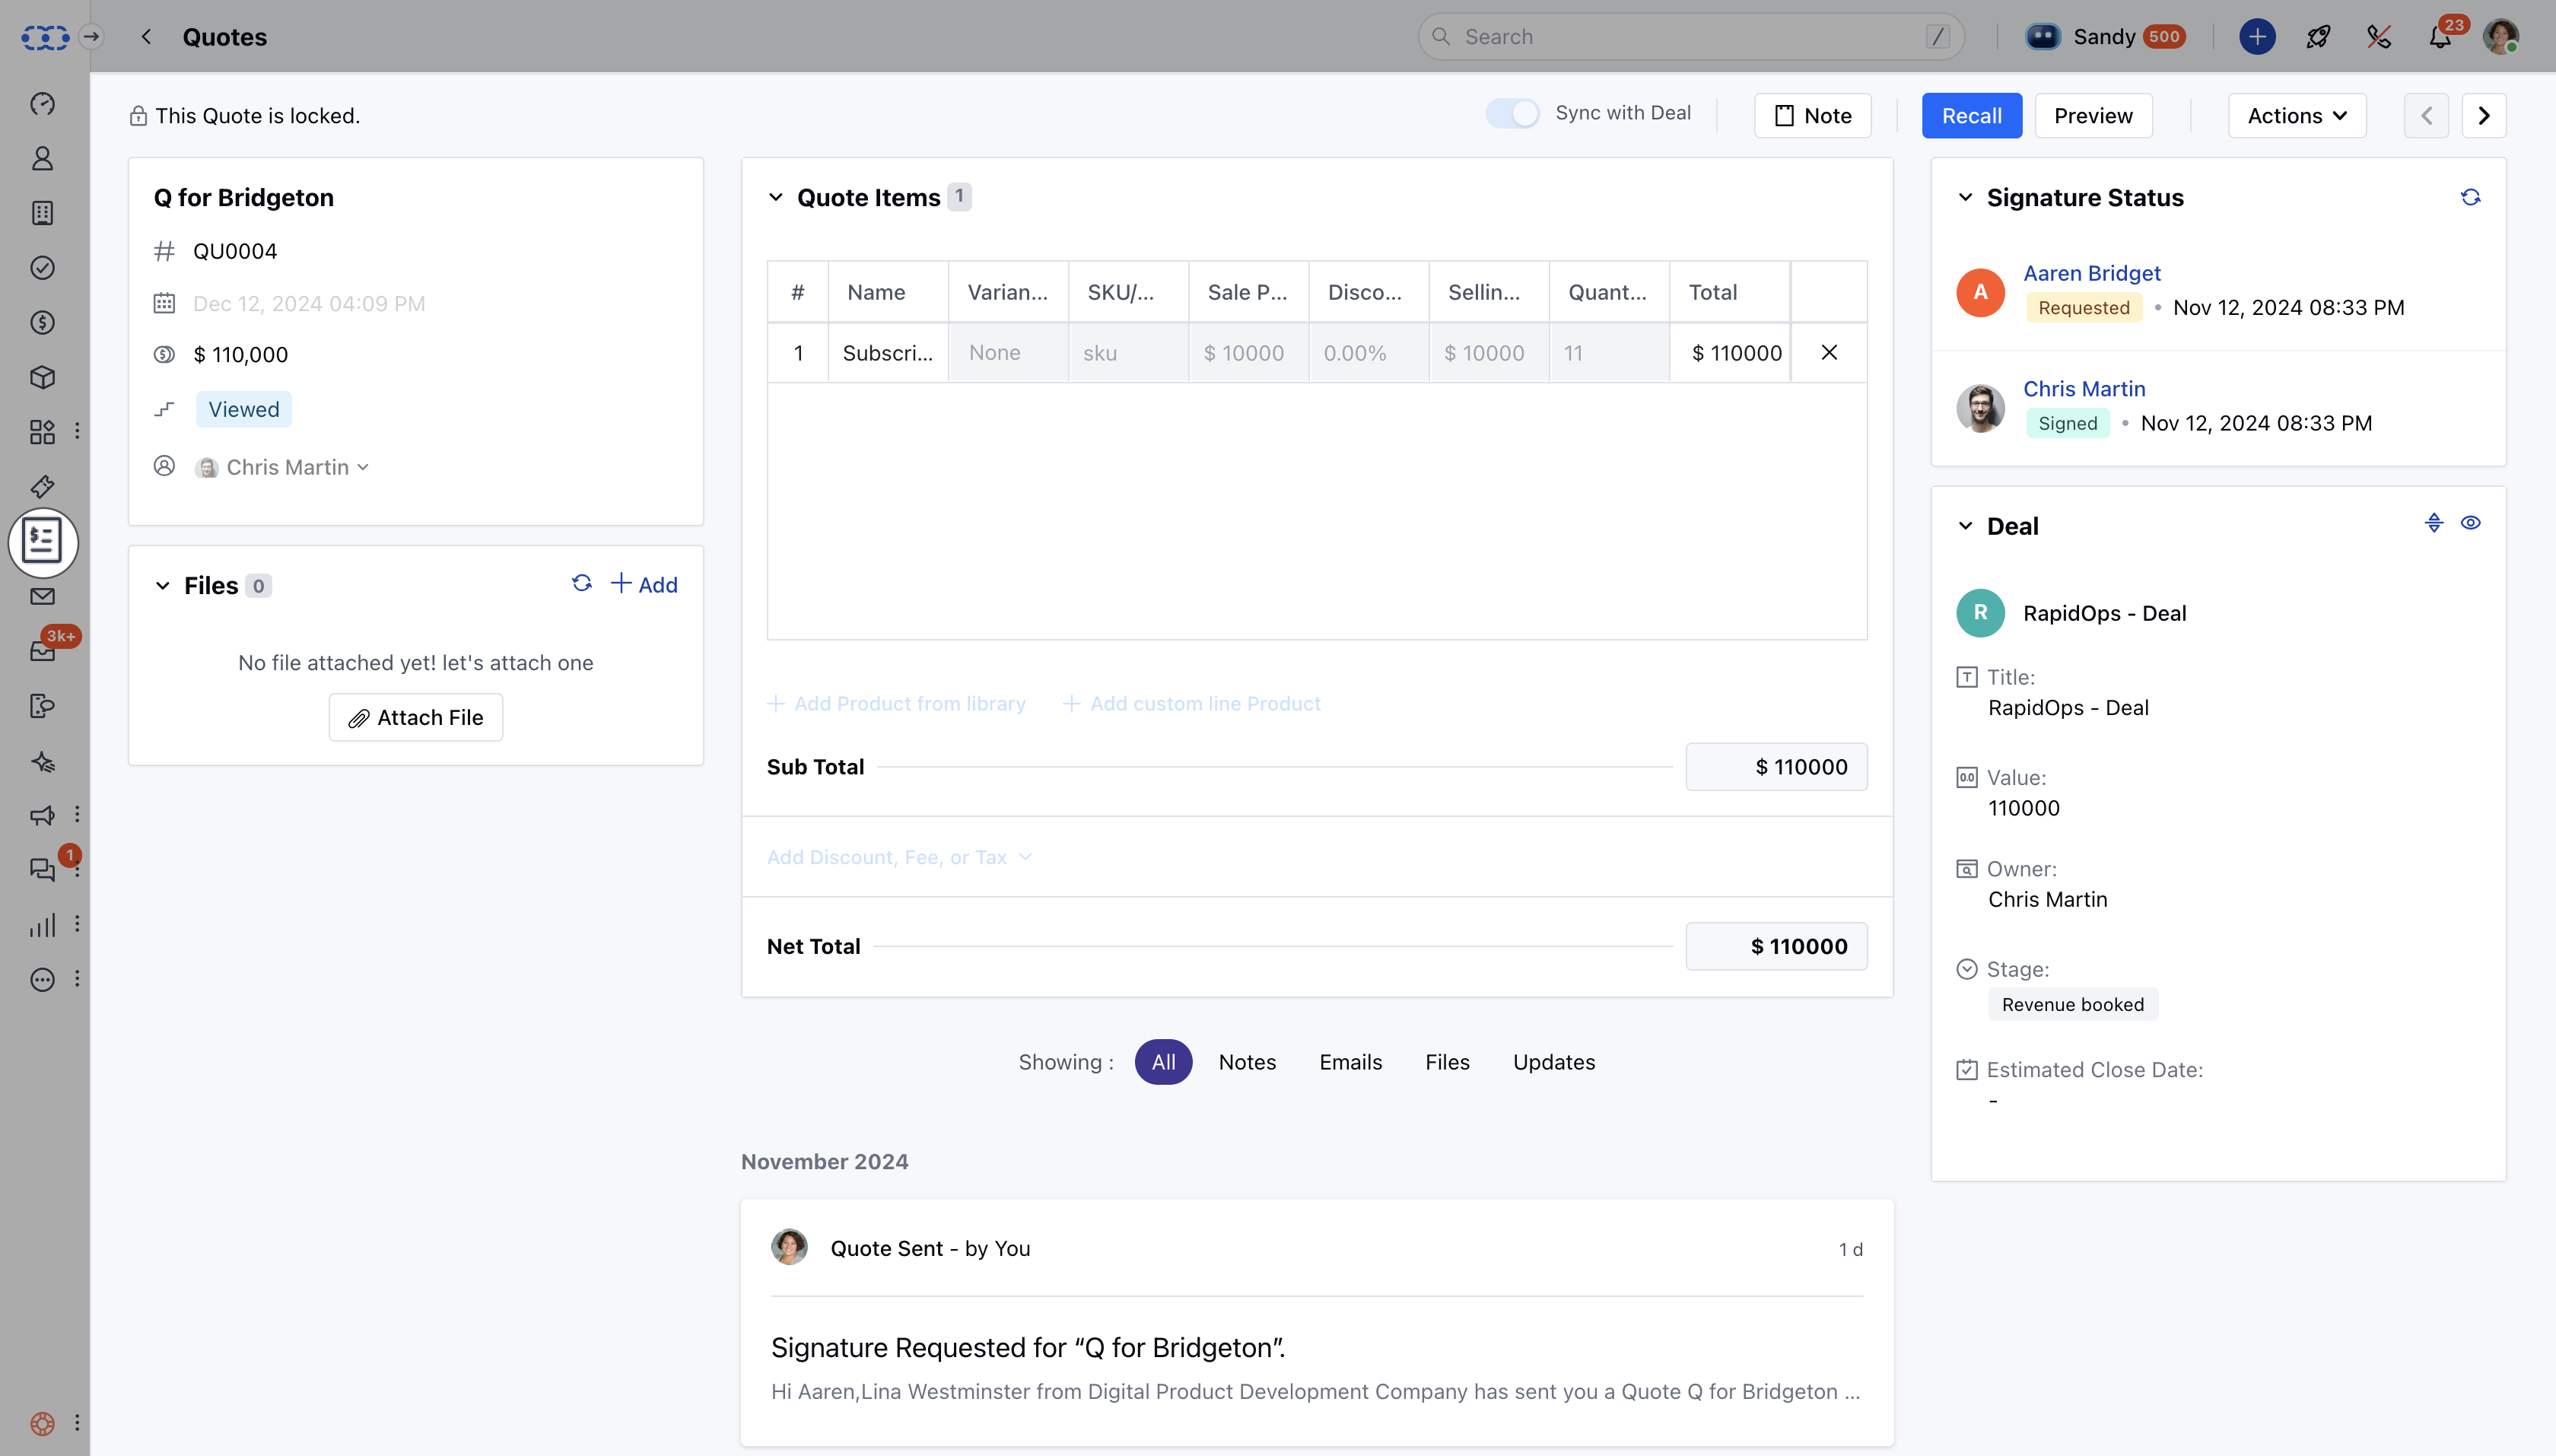The height and width of the screenshot is (1456, 2556).
Task: Click the Attach File button
Action: 416,717
